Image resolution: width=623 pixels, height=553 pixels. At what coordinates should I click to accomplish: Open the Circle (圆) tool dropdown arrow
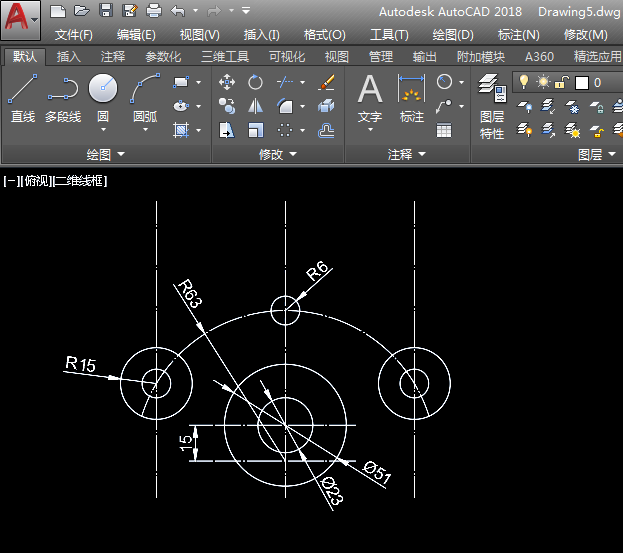pyautogui.click(x=103, y=130)
